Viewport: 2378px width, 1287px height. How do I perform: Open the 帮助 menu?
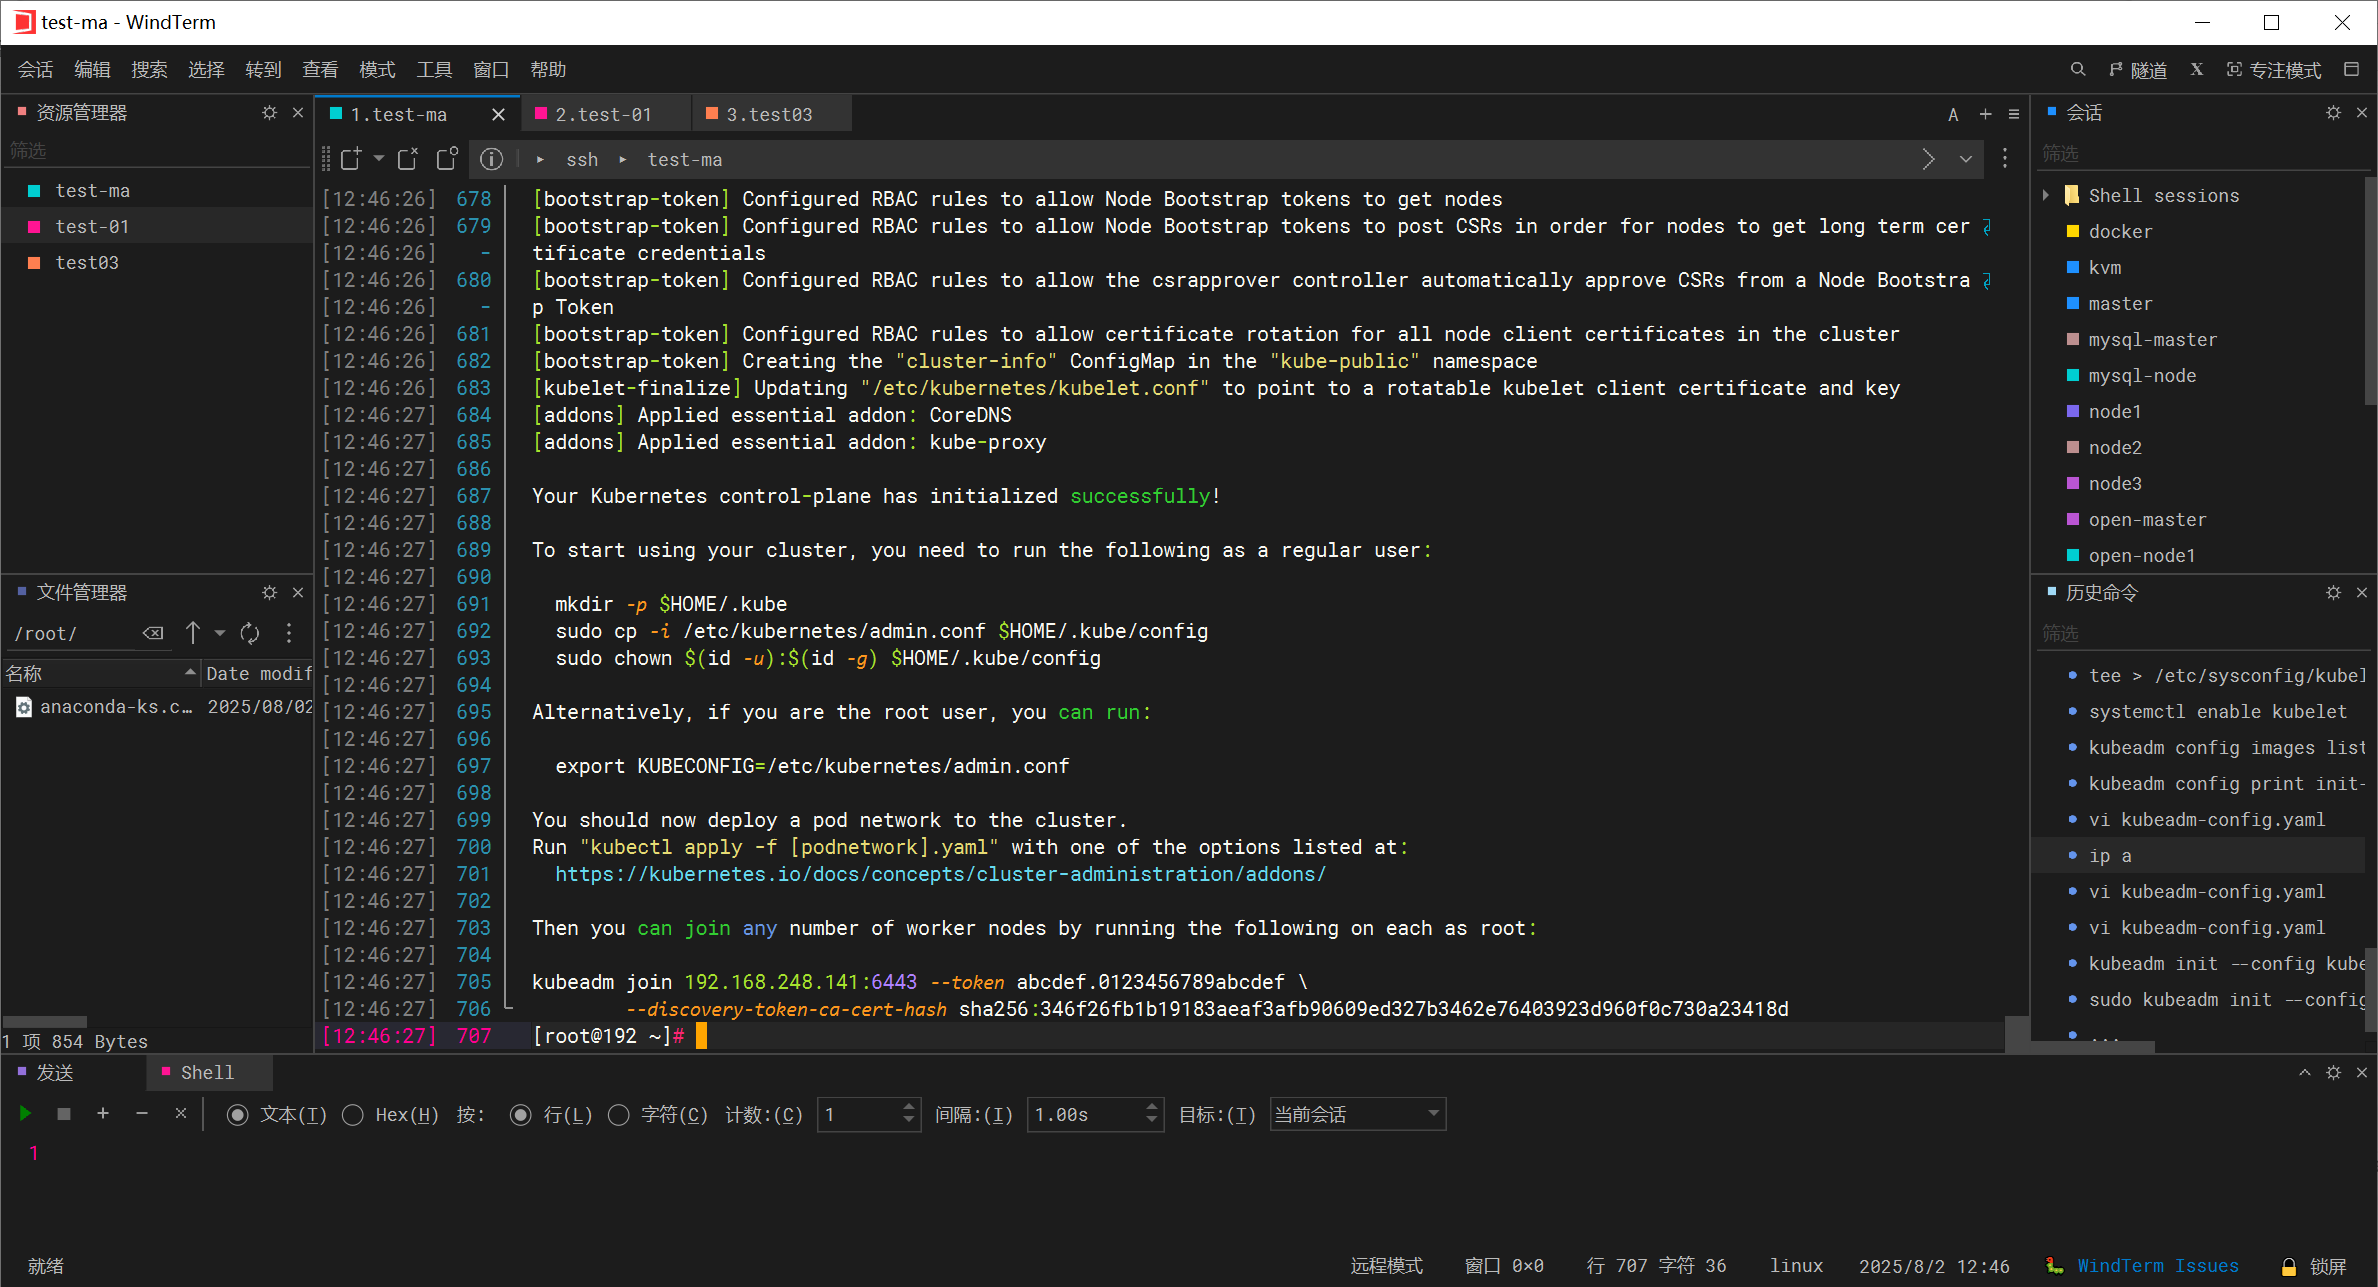(548, 70)
